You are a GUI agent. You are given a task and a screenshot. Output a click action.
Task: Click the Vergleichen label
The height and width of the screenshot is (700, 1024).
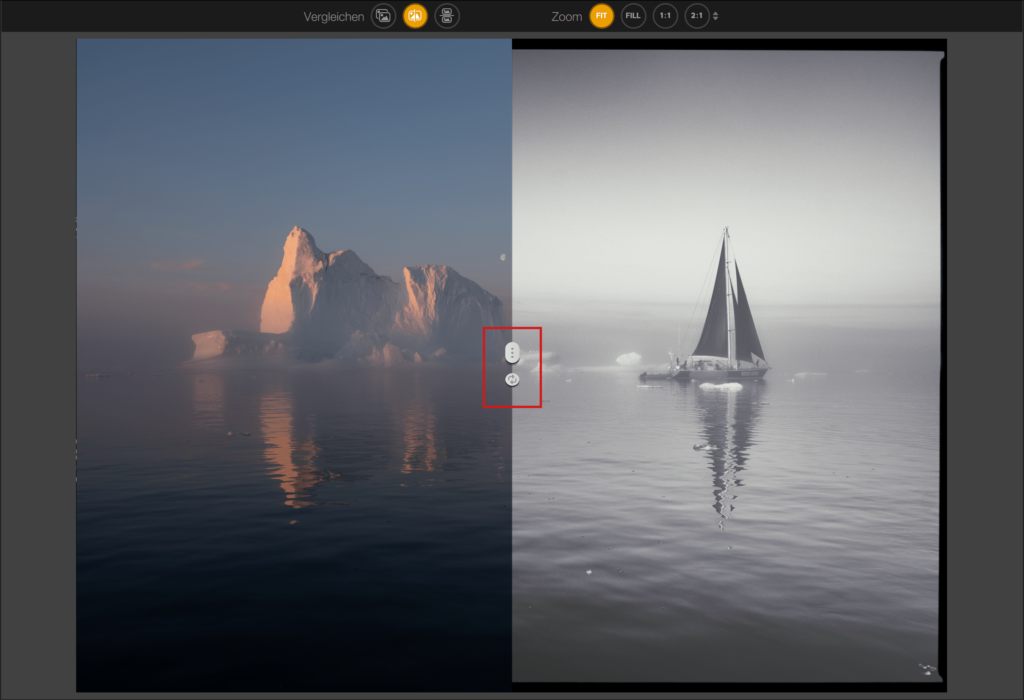(334, 17)
